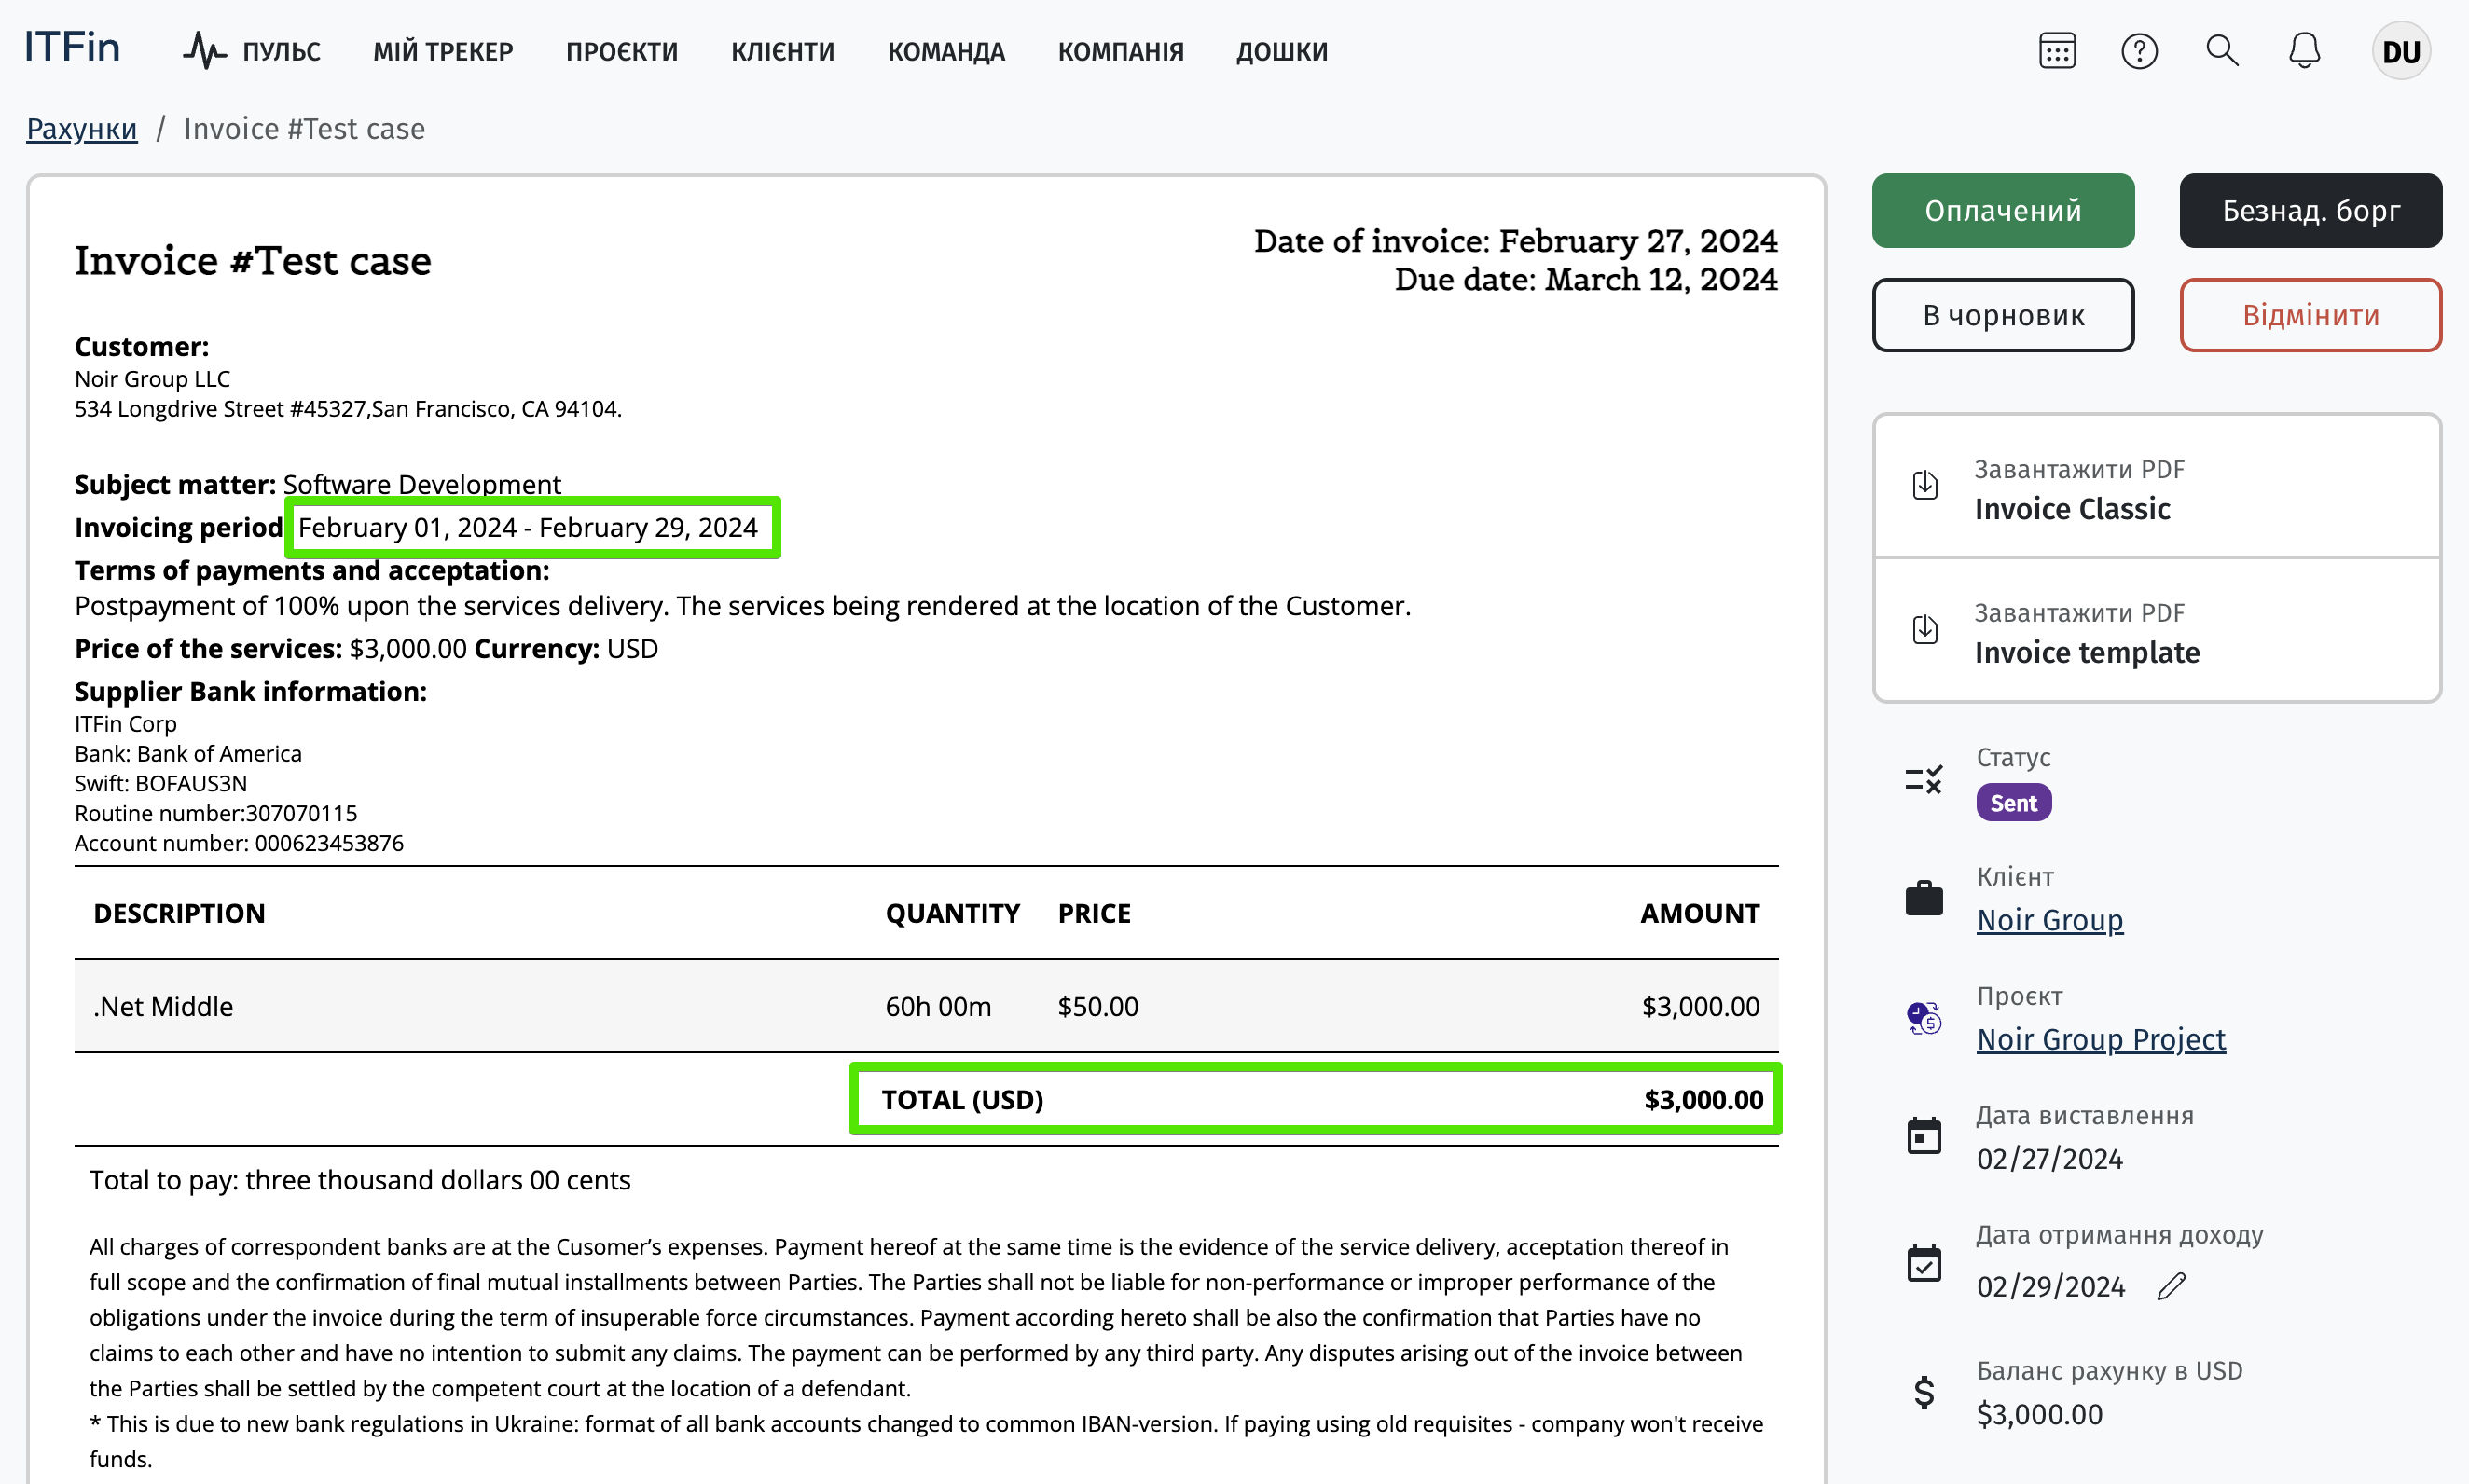Move invoice В чорновик
Screen dimensions: 2469x1484
[2002, 315]
